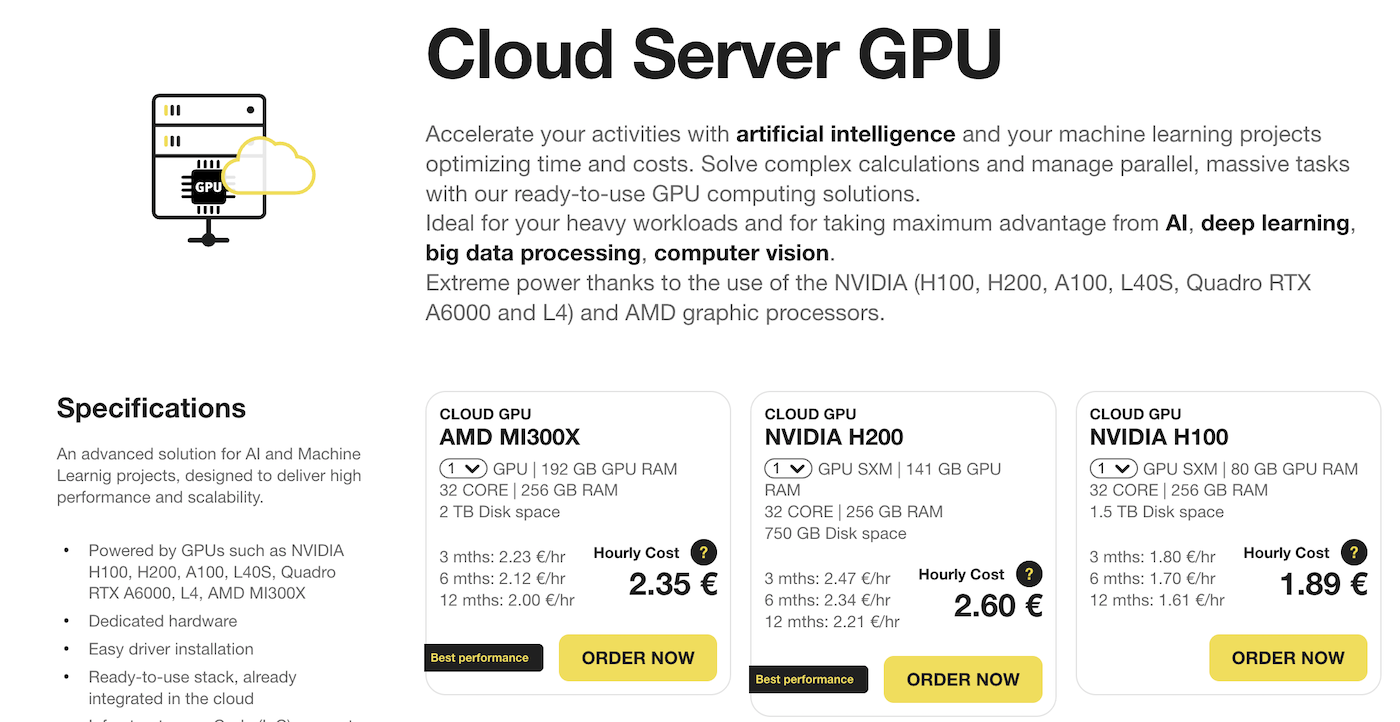Click the Best performance badge on NVIDIA H200 card
1400x722 pixels.
[x=808, y=679]
